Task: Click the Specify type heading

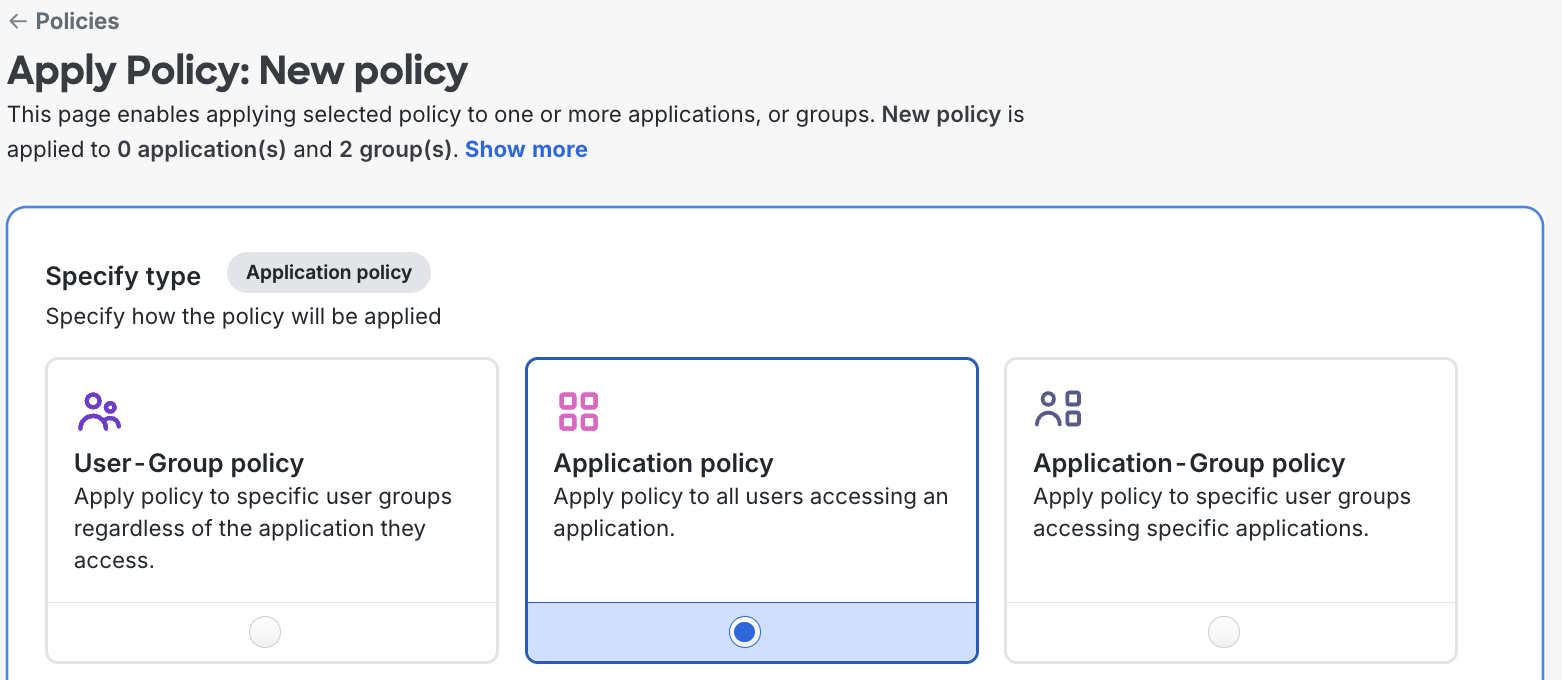Action: pos(123,276)
